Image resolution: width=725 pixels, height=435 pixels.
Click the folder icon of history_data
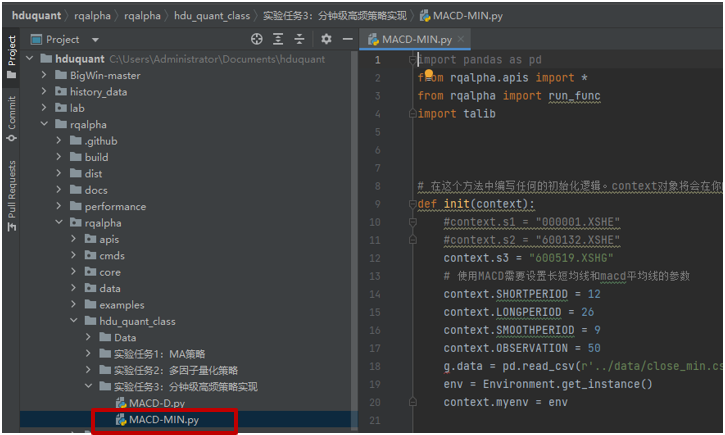click(61, 92)
